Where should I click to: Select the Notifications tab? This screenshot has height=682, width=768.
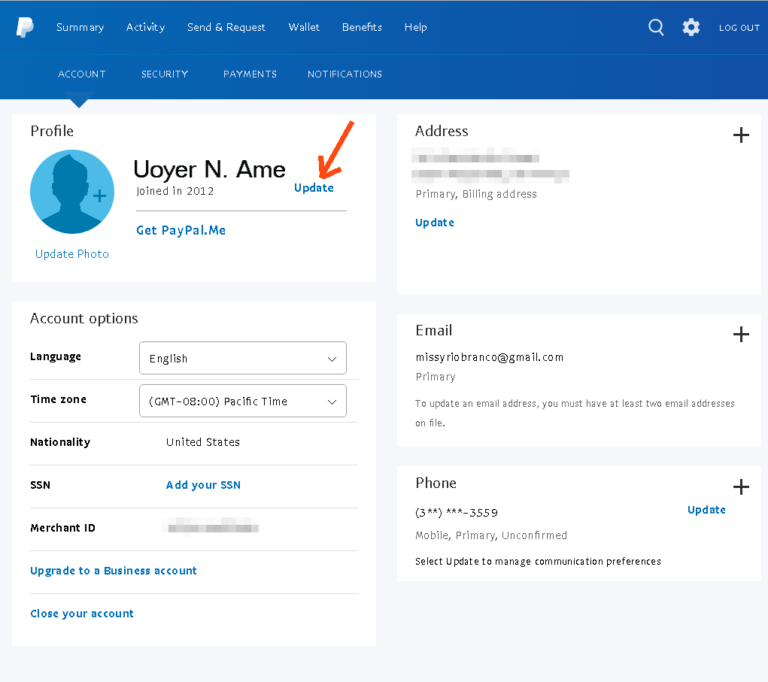(345, 74)
